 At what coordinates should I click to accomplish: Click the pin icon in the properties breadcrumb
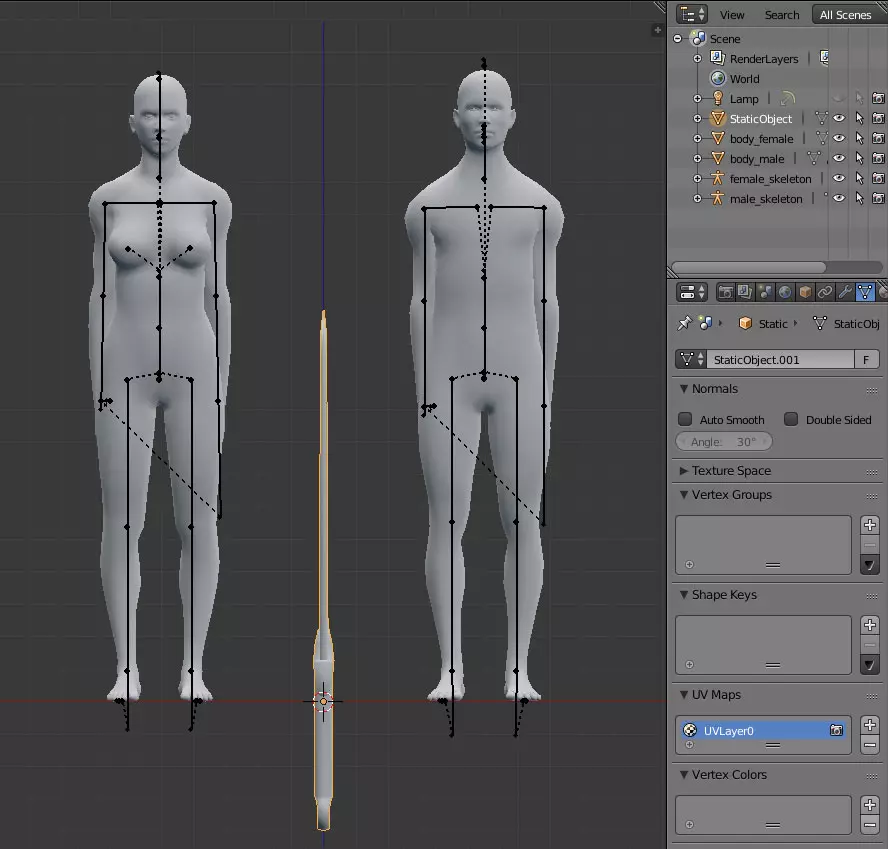tap(685, 324)
